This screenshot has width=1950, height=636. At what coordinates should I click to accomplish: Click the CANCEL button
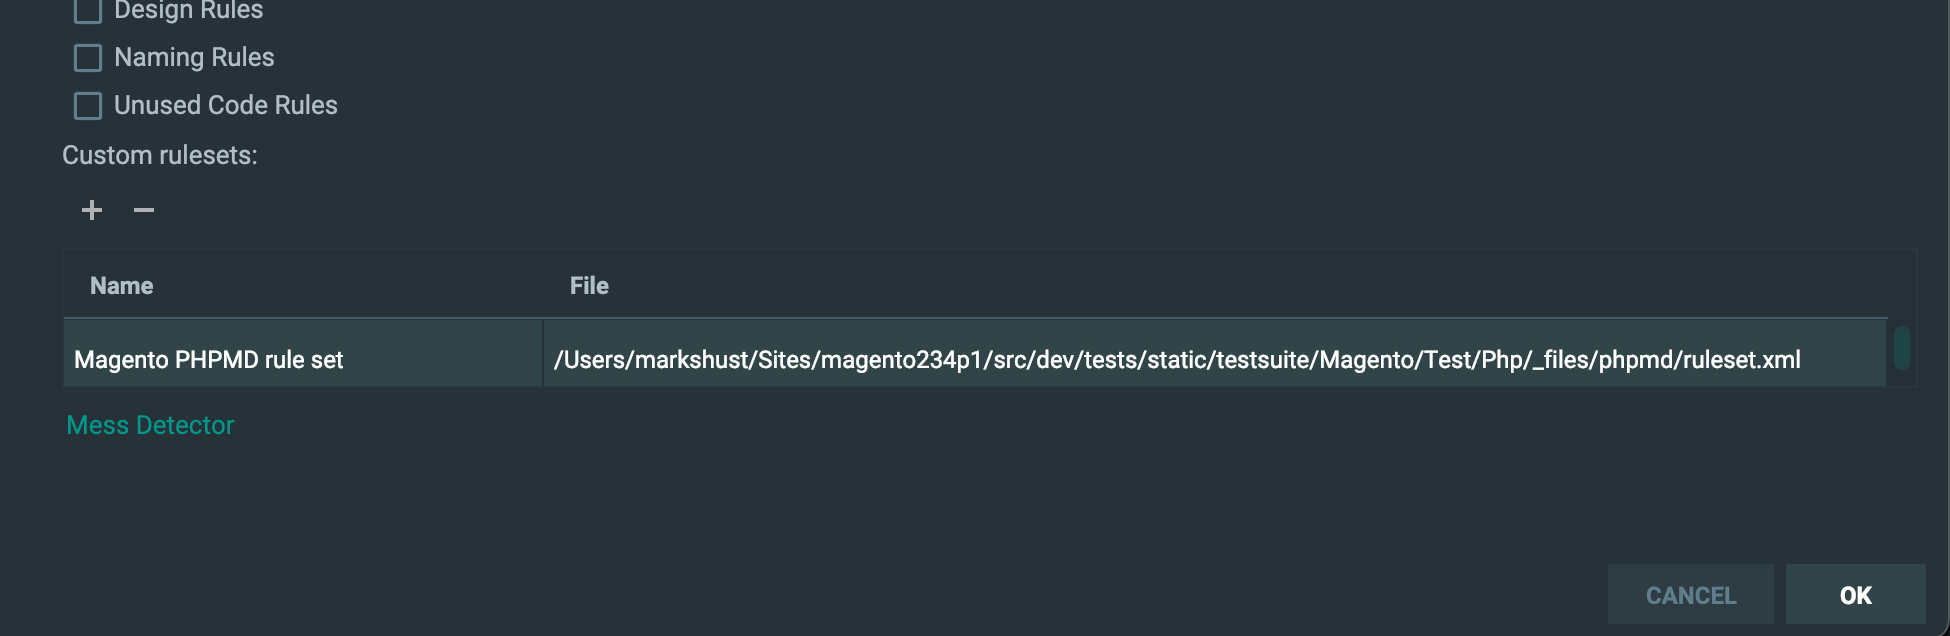coord(1691,595)
